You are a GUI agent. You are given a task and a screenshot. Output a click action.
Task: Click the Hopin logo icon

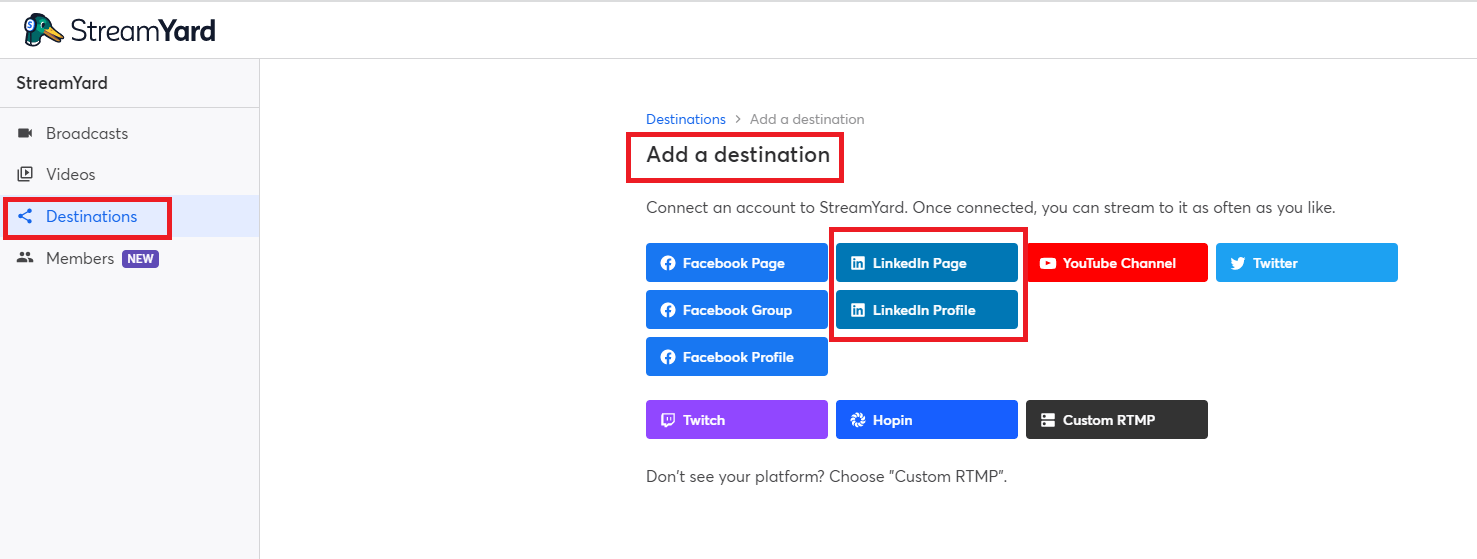tap(858, 420)
